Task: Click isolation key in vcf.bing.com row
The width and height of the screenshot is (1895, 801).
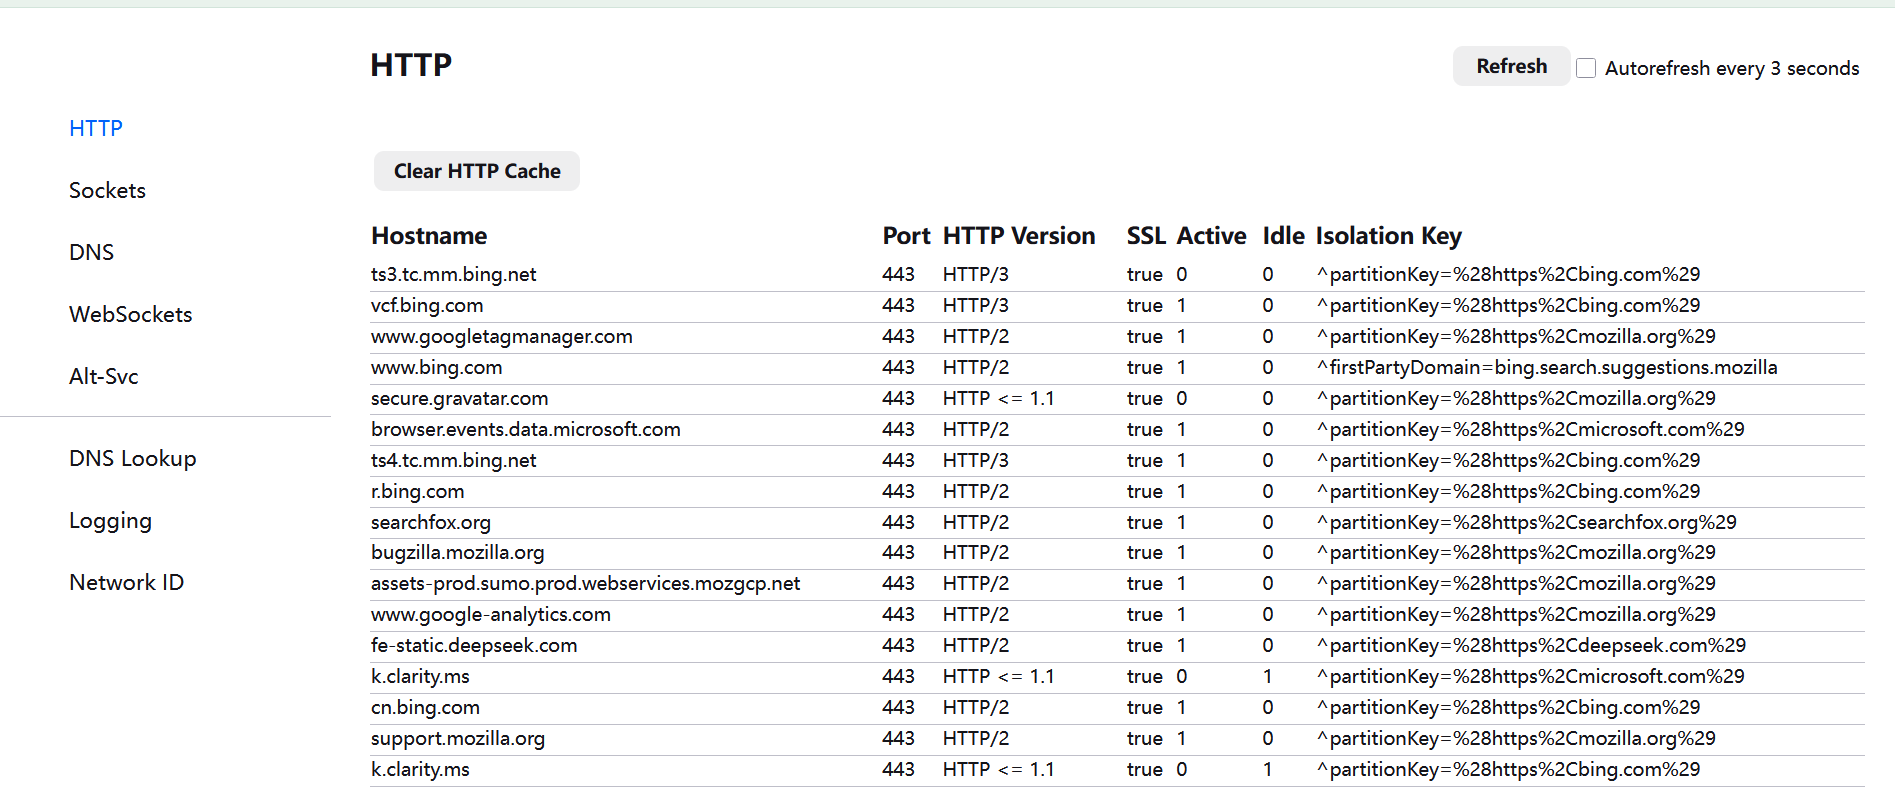Action: coord(1508,305)
